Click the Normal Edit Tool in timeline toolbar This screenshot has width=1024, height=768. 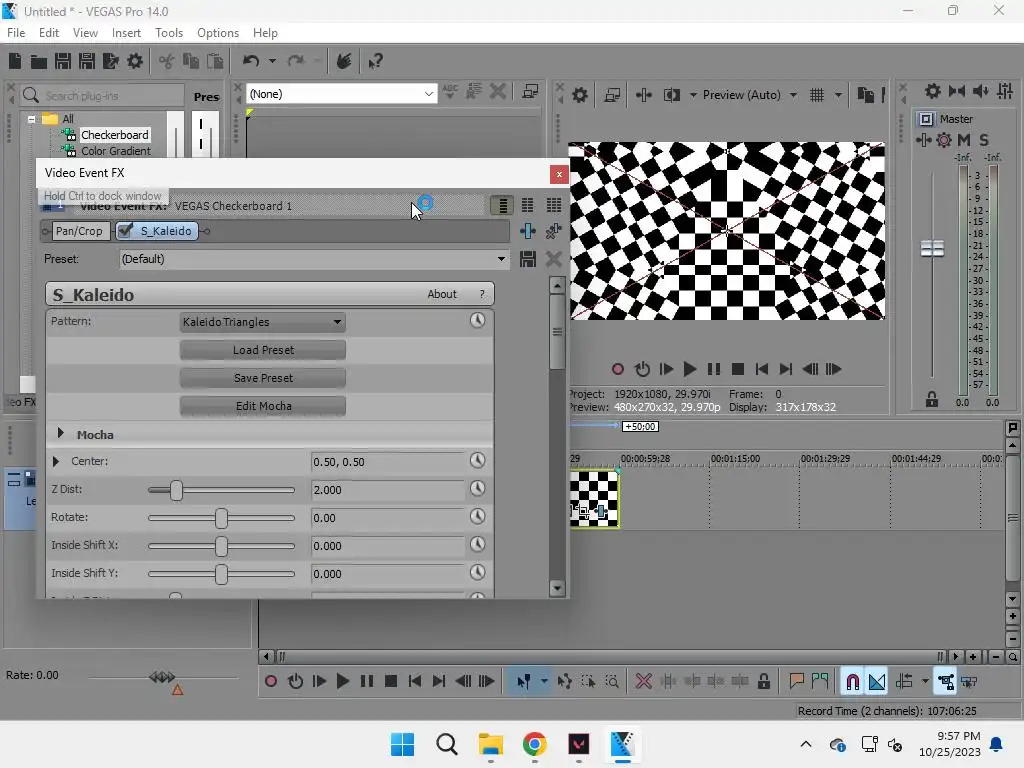(x=524, y=682)
